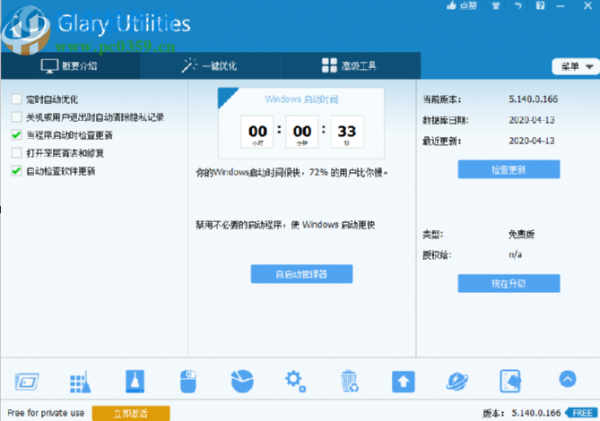Close the Glary Utilities window
The image size is (600, 421).
tap(588, 6)
